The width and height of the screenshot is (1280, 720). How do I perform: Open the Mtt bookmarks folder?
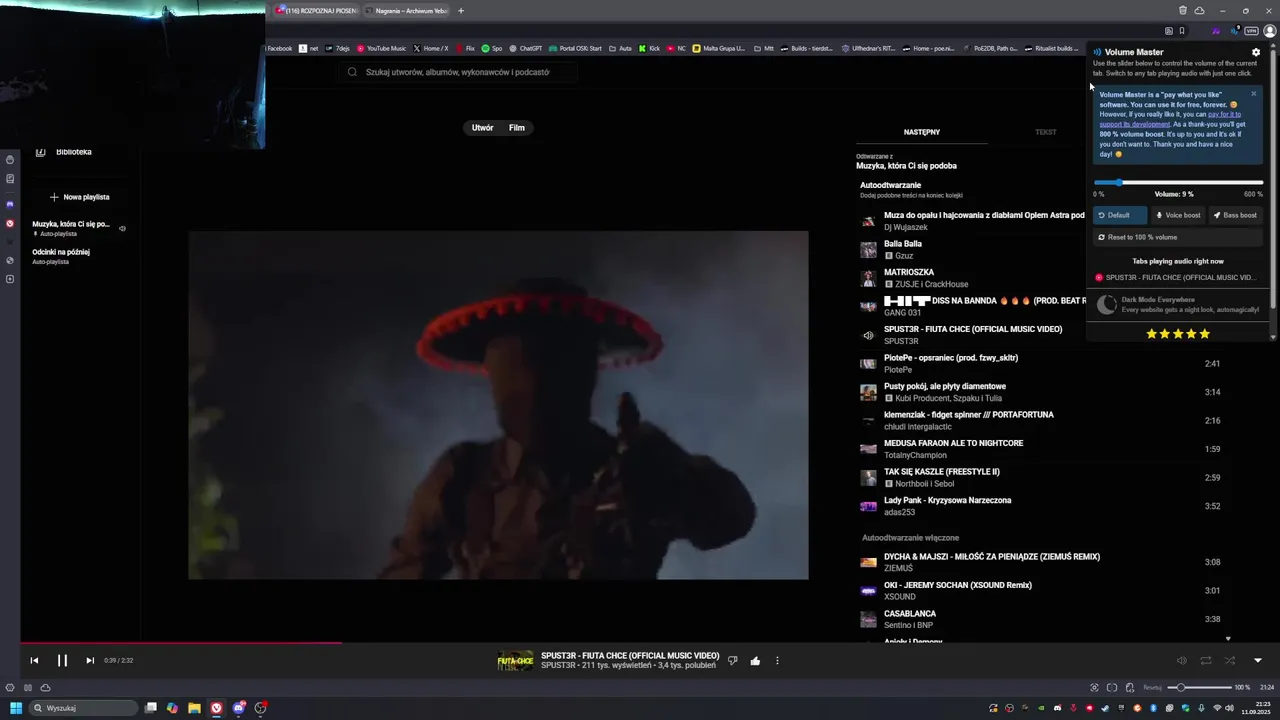click(x=764, y=48)
